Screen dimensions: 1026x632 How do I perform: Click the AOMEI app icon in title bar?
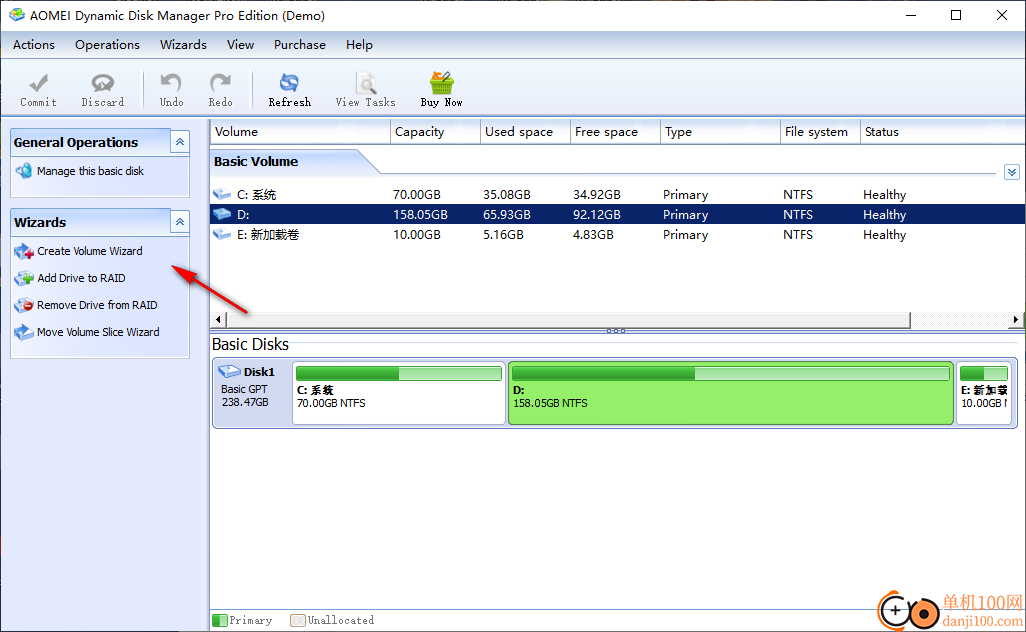coord(16,15)
